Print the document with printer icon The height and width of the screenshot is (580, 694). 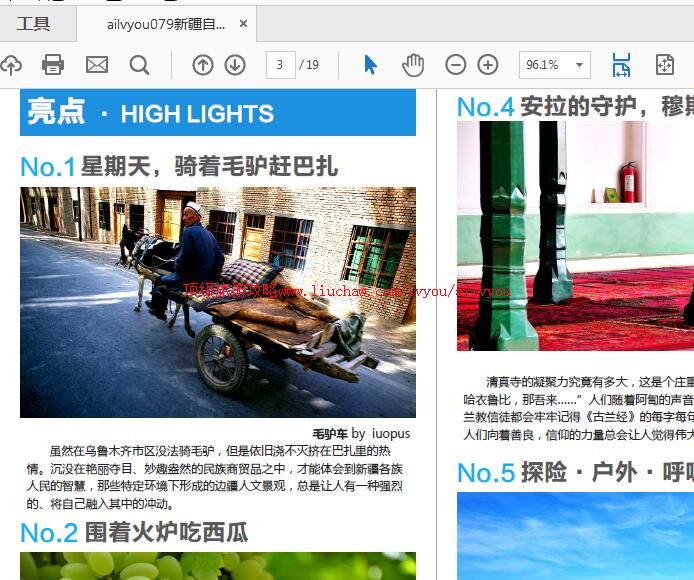[53, 65]
